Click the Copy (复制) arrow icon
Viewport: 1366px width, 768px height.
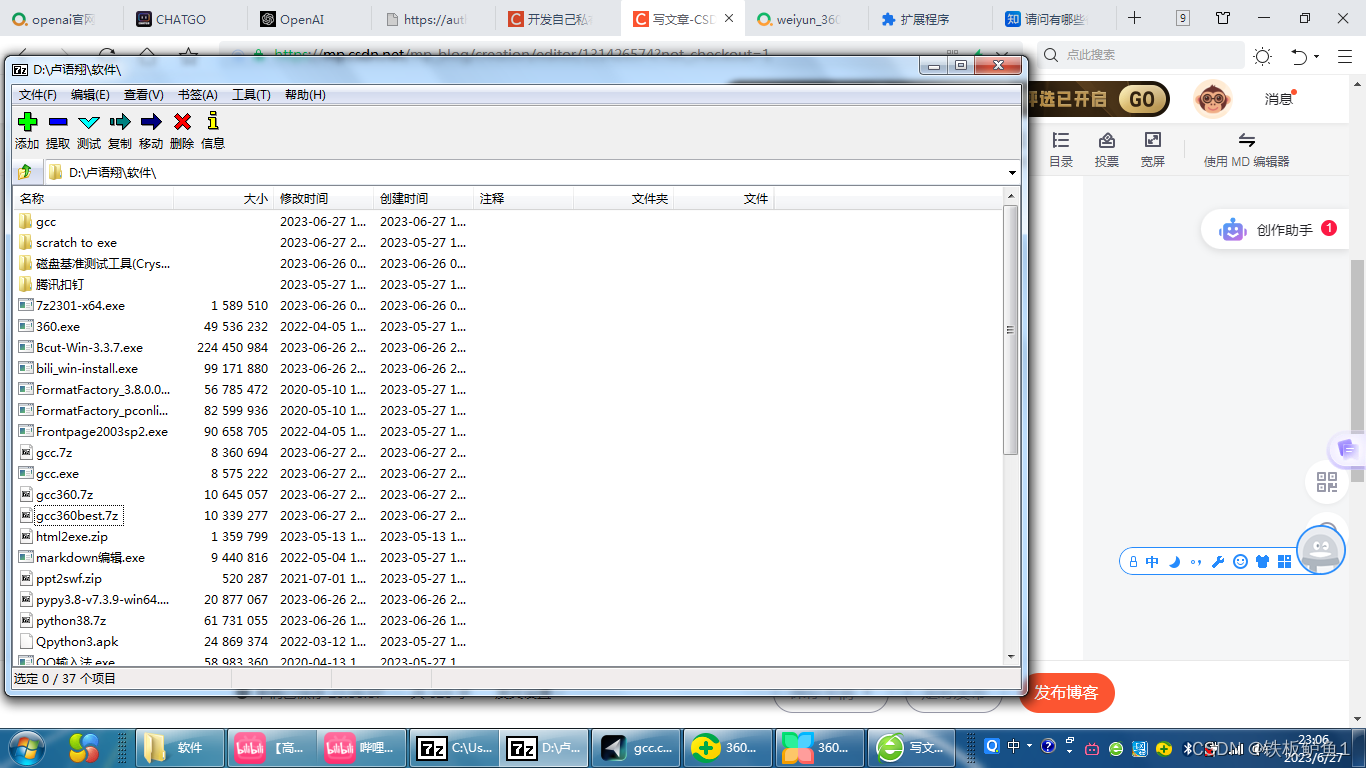tap(120, 121)
